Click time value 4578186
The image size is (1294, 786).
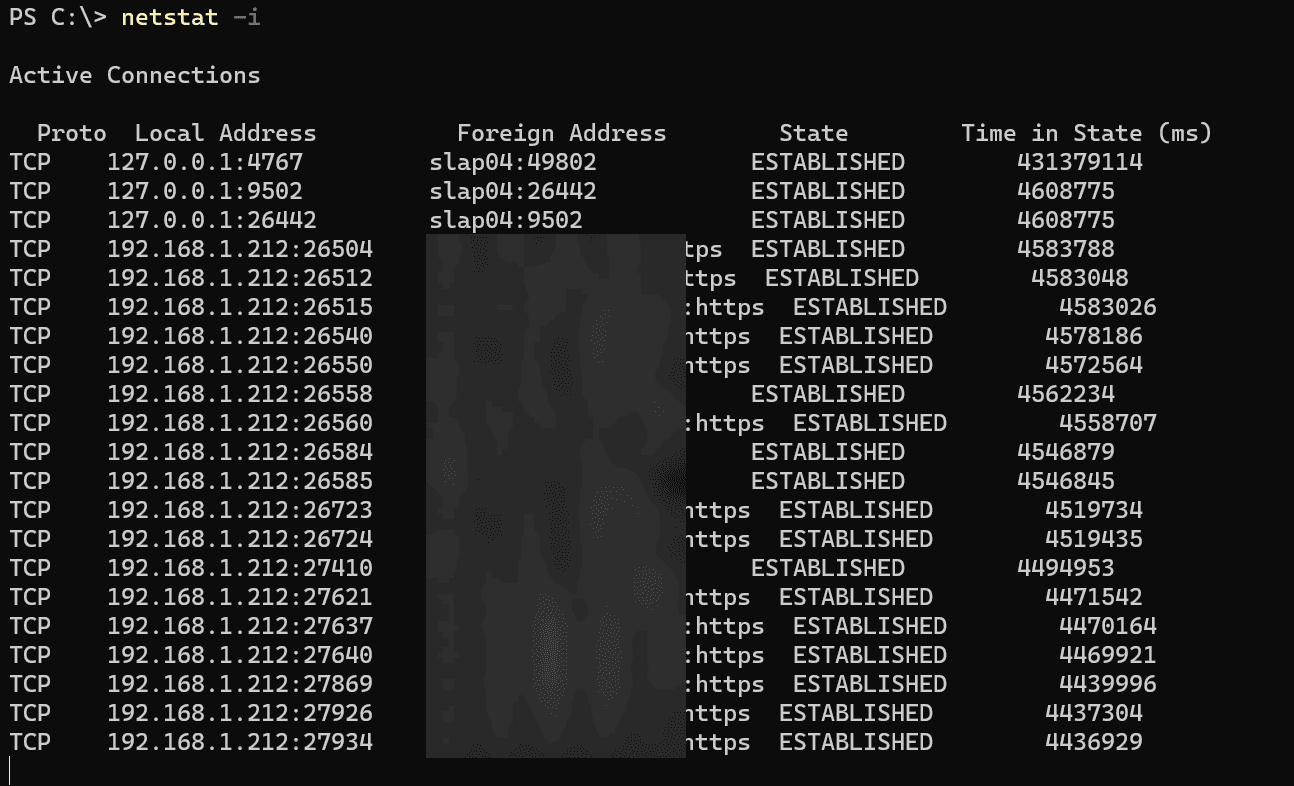(1094, 336)
